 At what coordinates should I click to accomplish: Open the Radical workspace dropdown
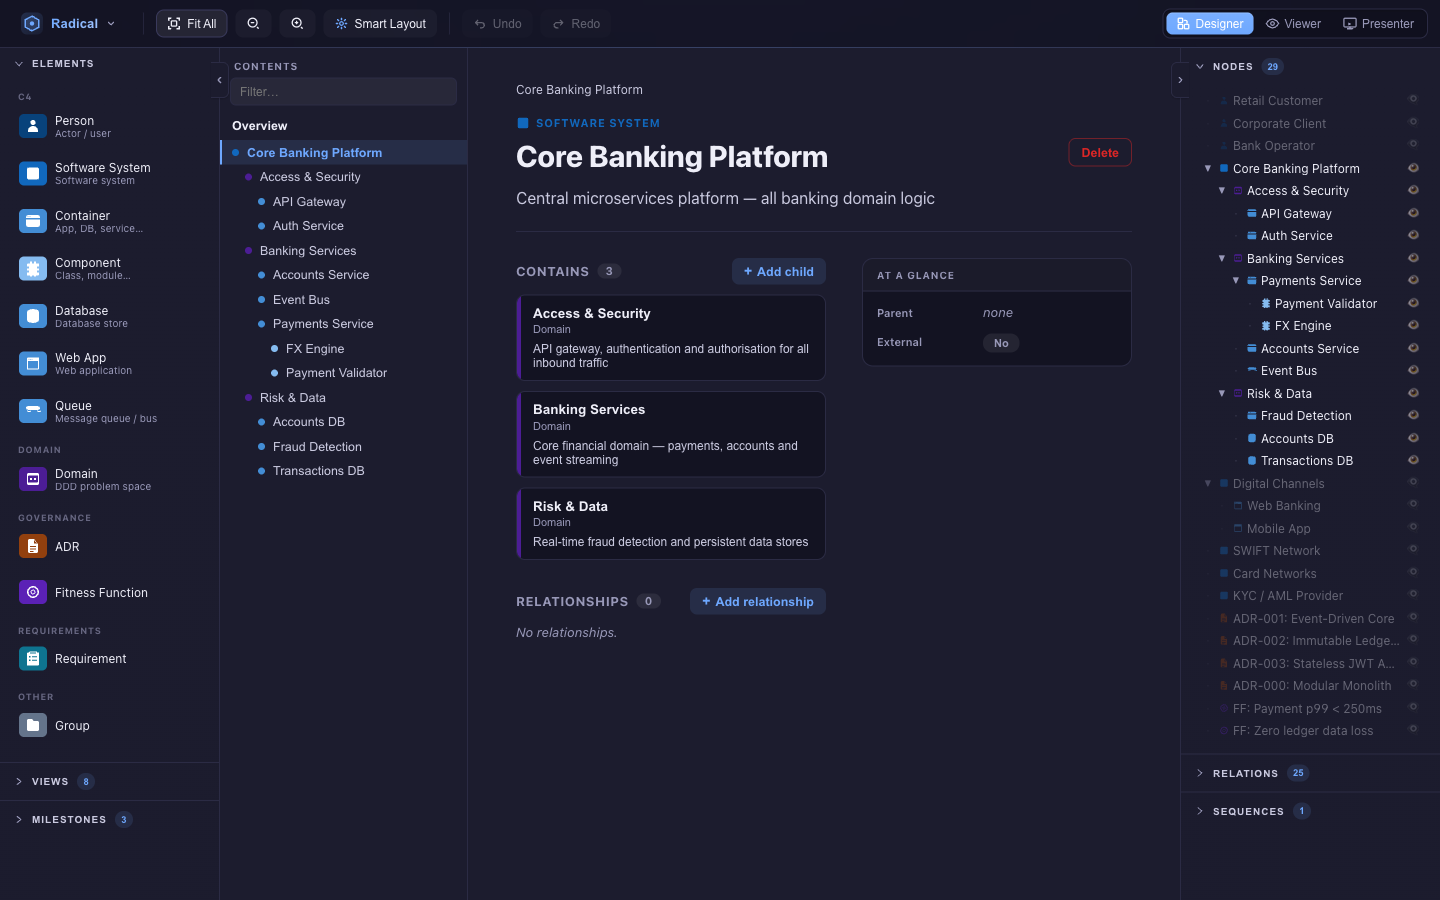(x=69, y=24)
